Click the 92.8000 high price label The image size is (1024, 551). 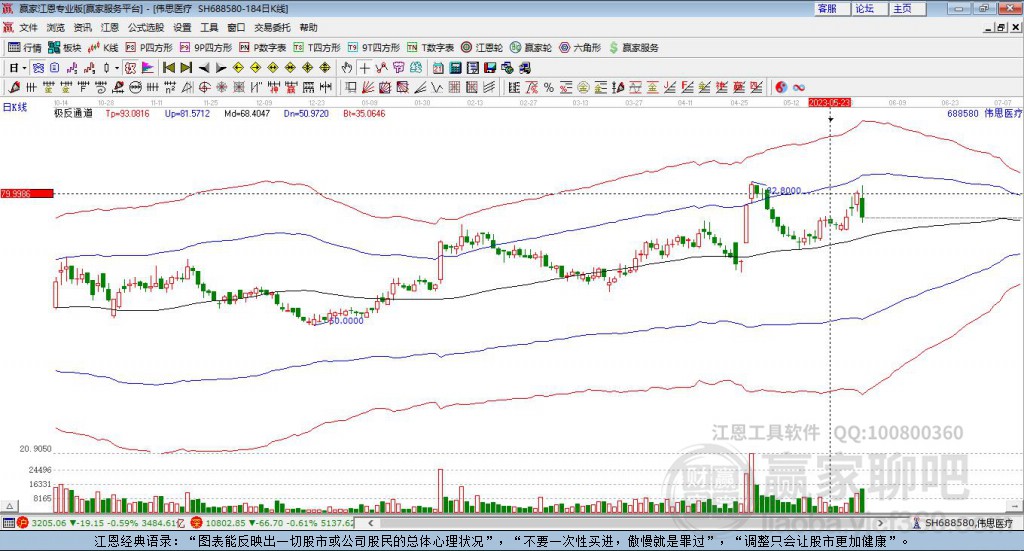(x=784, y=191)
